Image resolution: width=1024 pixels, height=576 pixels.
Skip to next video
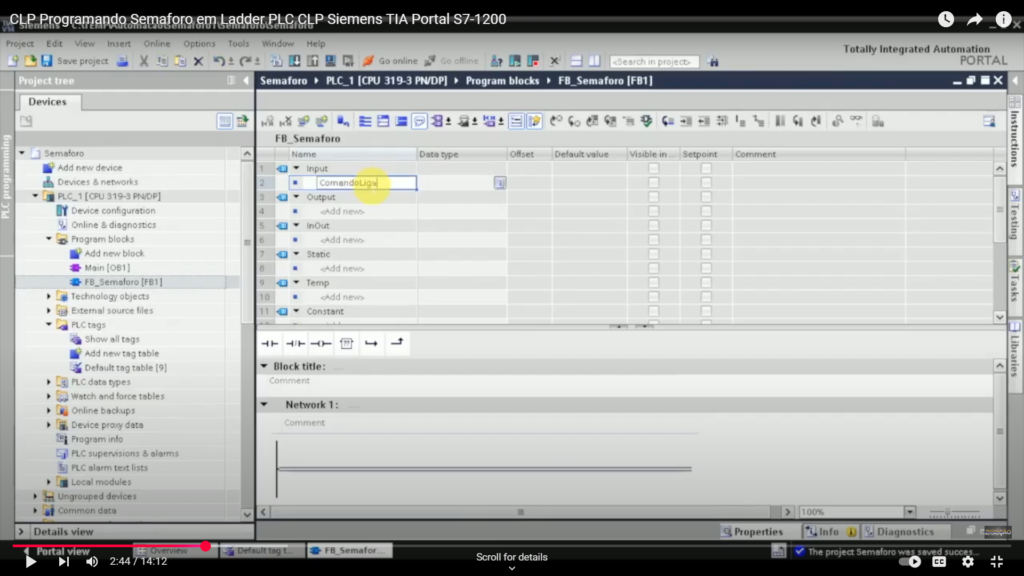coord(63,561)
